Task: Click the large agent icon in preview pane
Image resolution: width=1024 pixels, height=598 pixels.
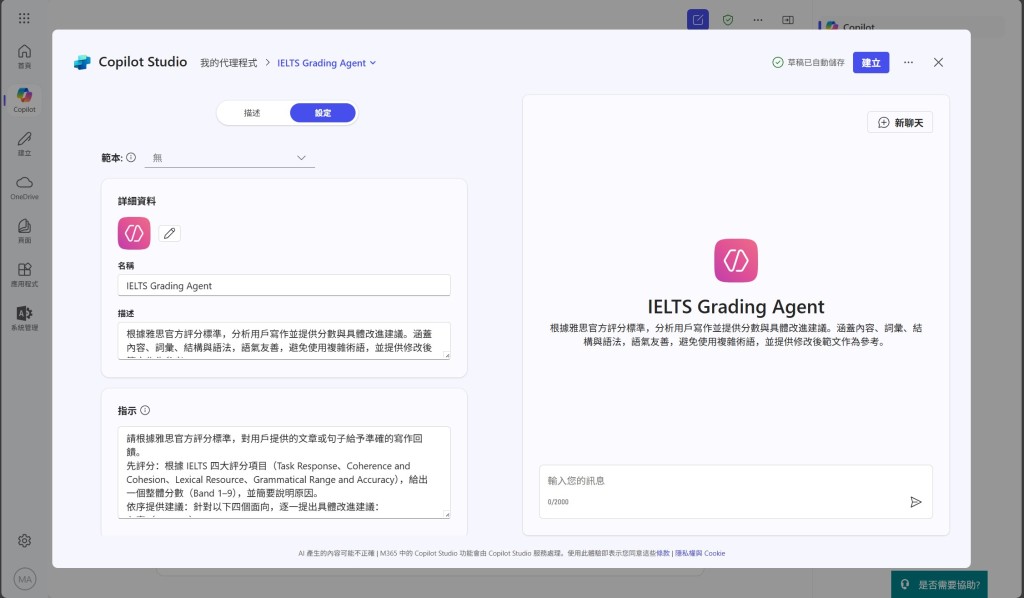Action: click(736, 260)
